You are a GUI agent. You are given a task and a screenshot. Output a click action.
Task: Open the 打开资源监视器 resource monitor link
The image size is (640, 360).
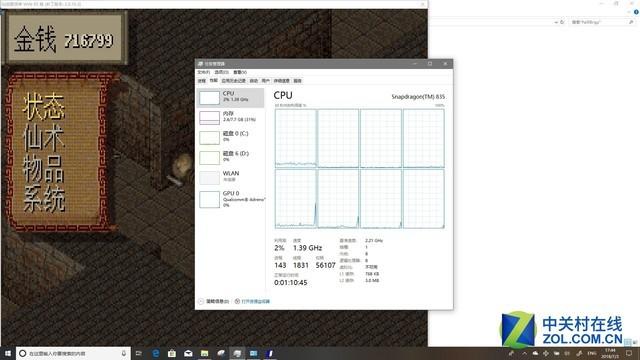pyautogui.click(x=252, y=301)
